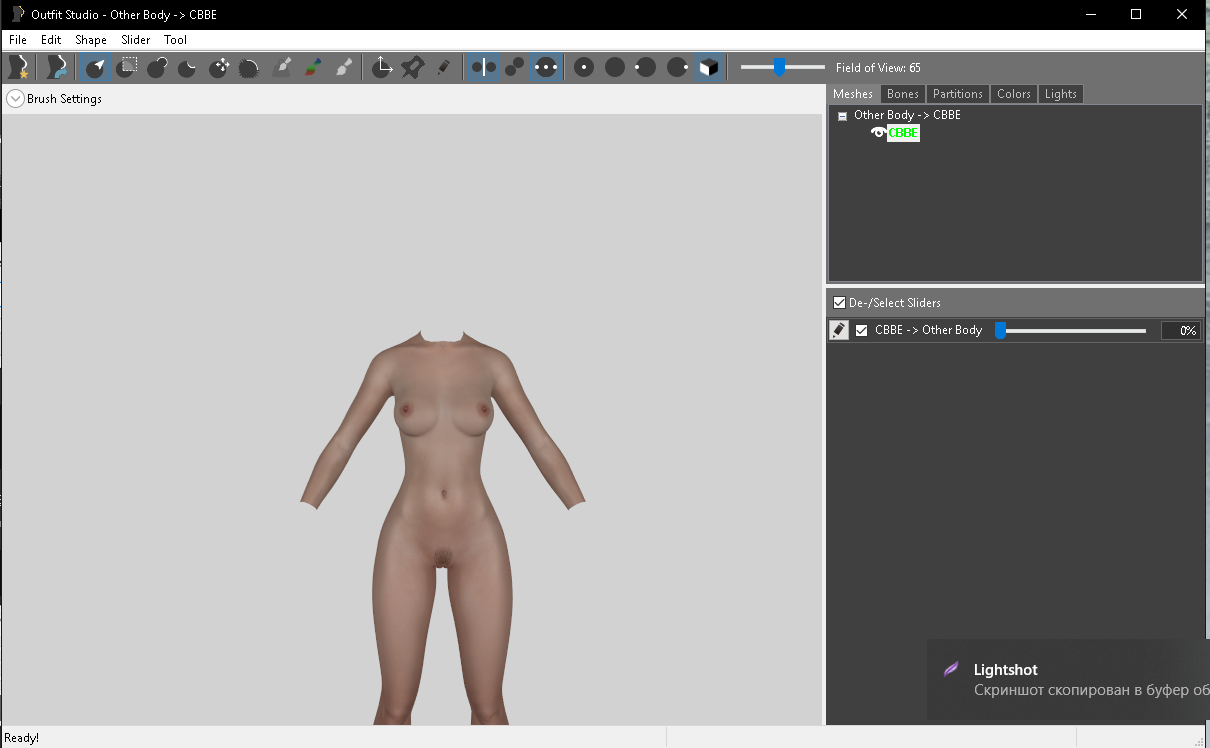
Task: Switch to the Bones tab
Action: (902, 94)
